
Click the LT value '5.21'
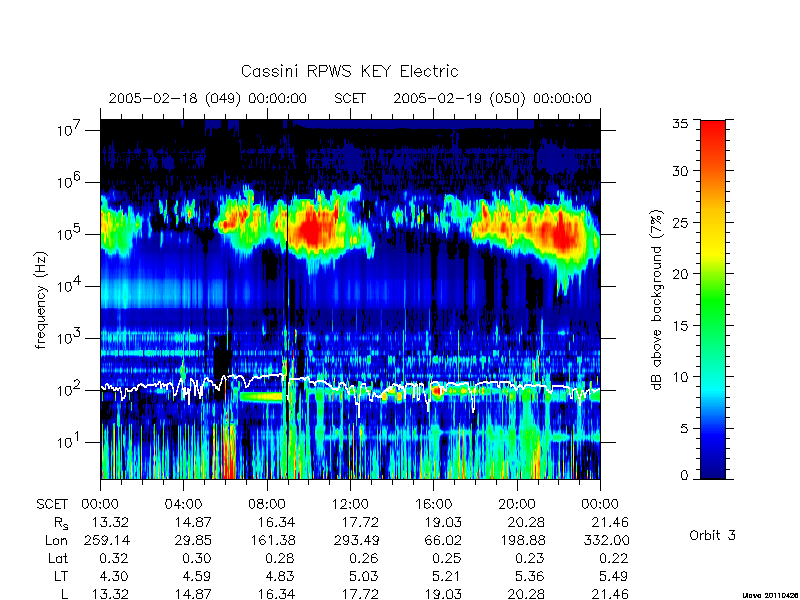pos(446,576)
